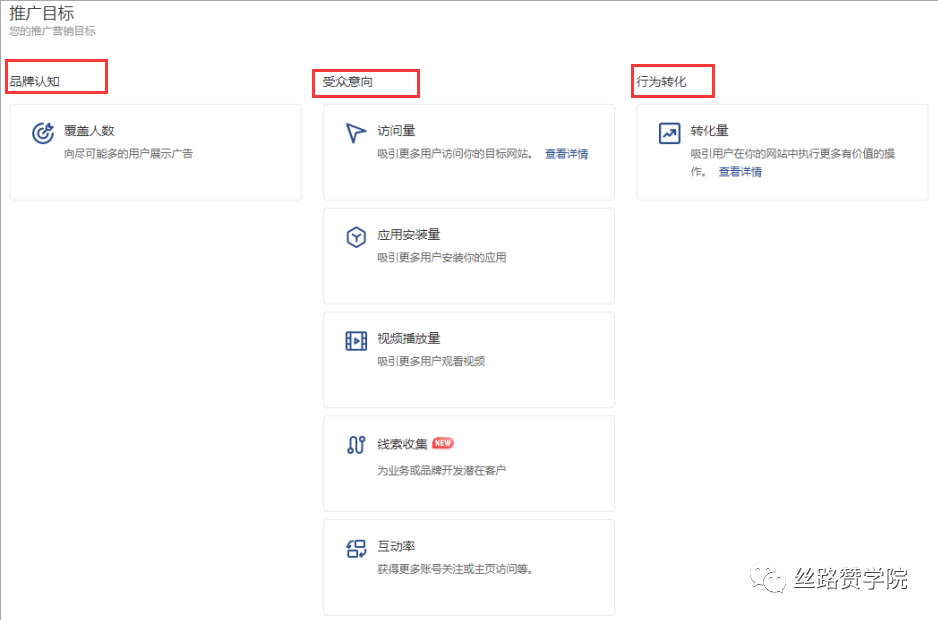938x620 pixels.
Task: Select the 视频播放量 objective card
Action: (x=468, y=359)
